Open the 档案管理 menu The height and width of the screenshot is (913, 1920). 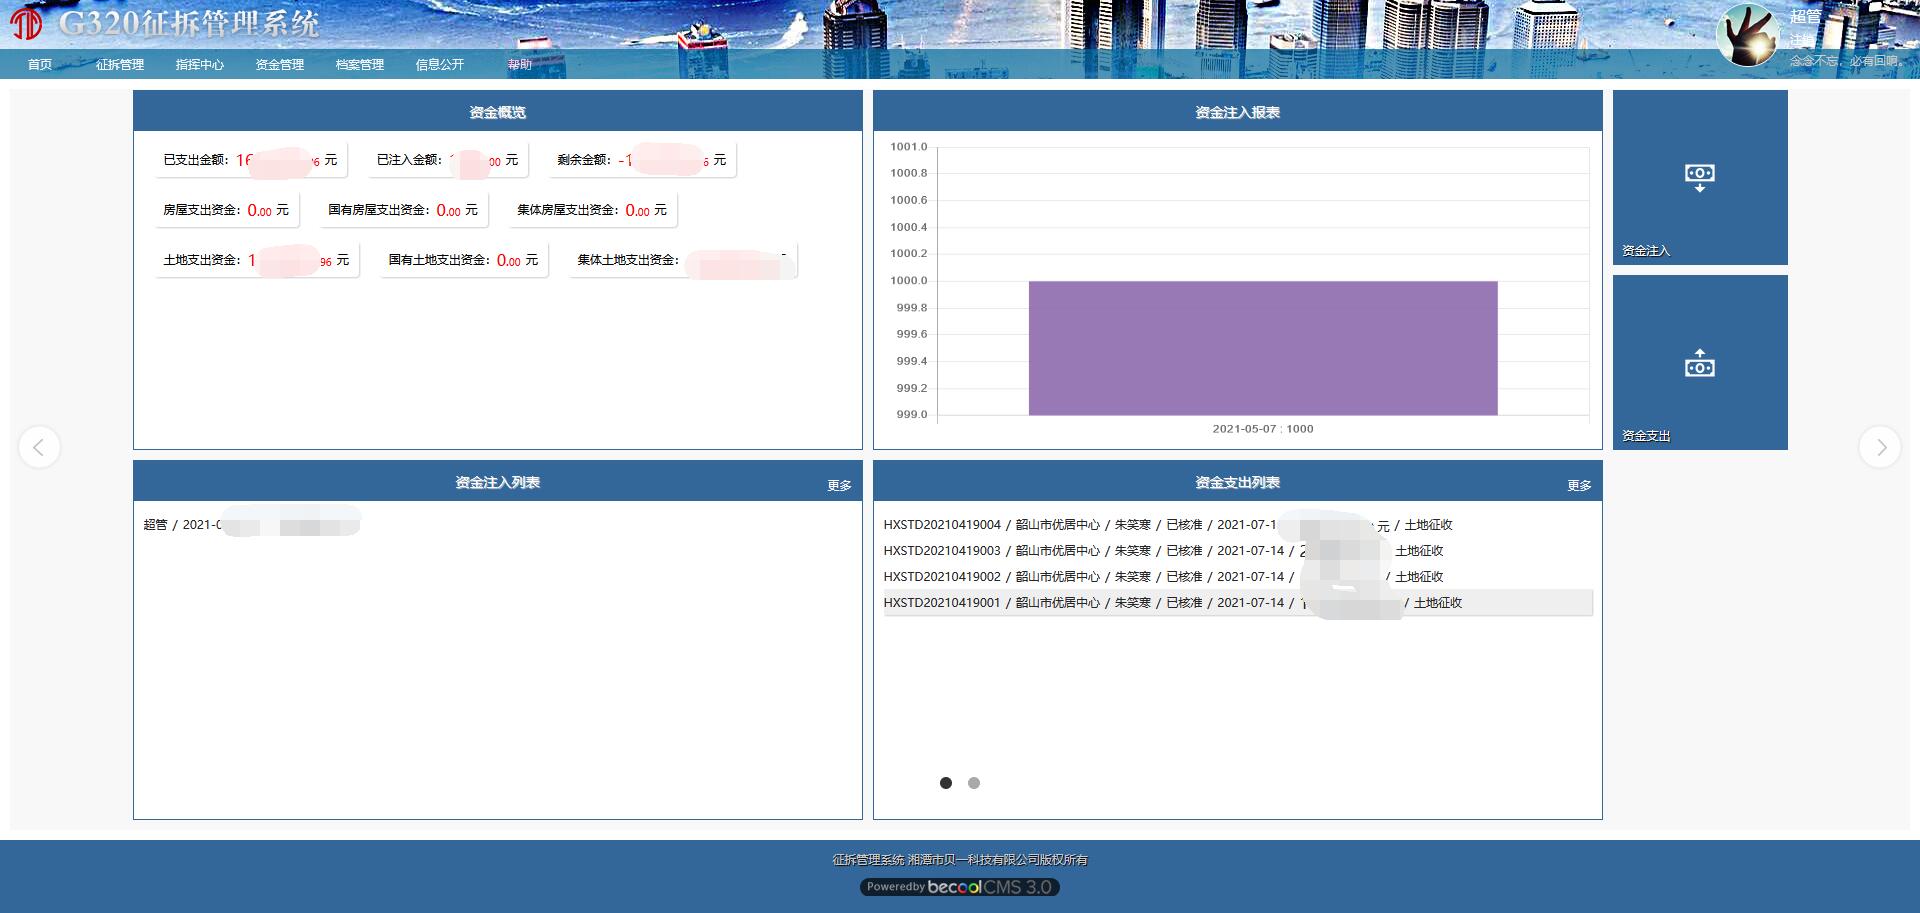point(360,65)
